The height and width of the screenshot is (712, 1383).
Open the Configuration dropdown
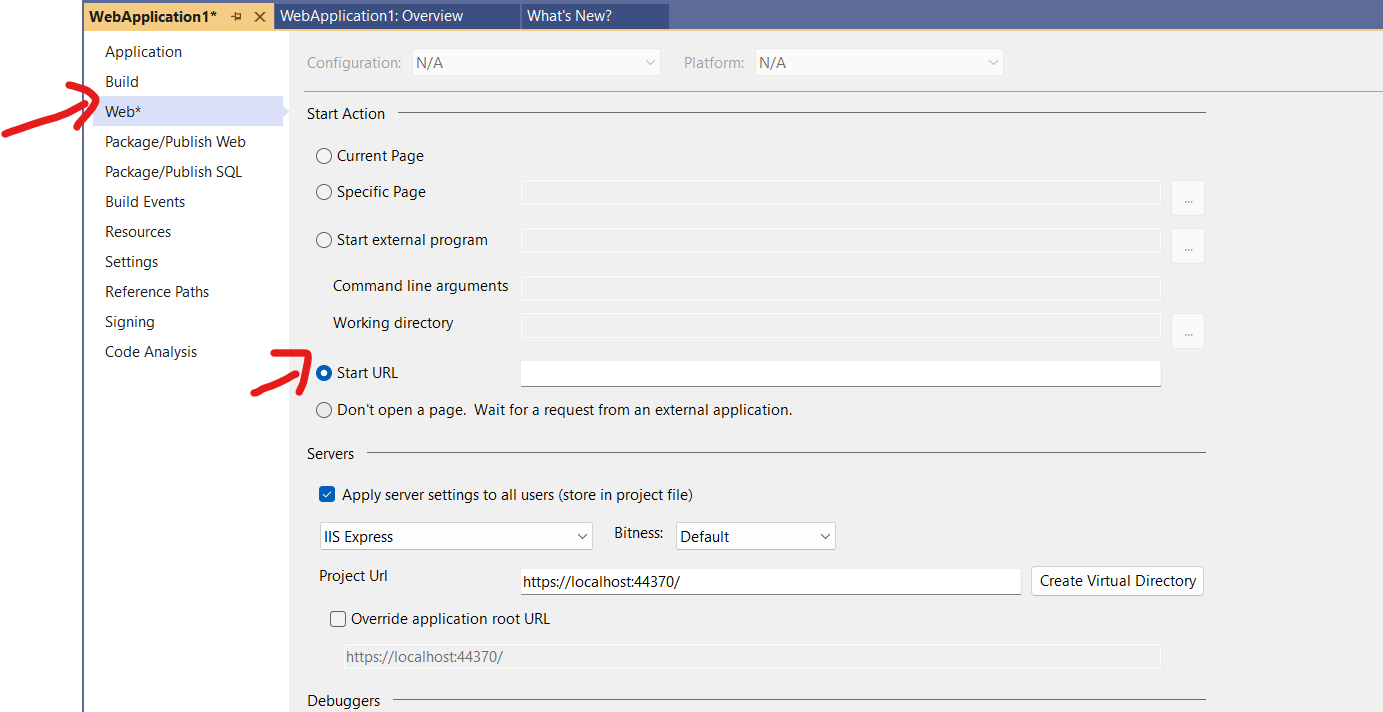click(x=537, y=63)
